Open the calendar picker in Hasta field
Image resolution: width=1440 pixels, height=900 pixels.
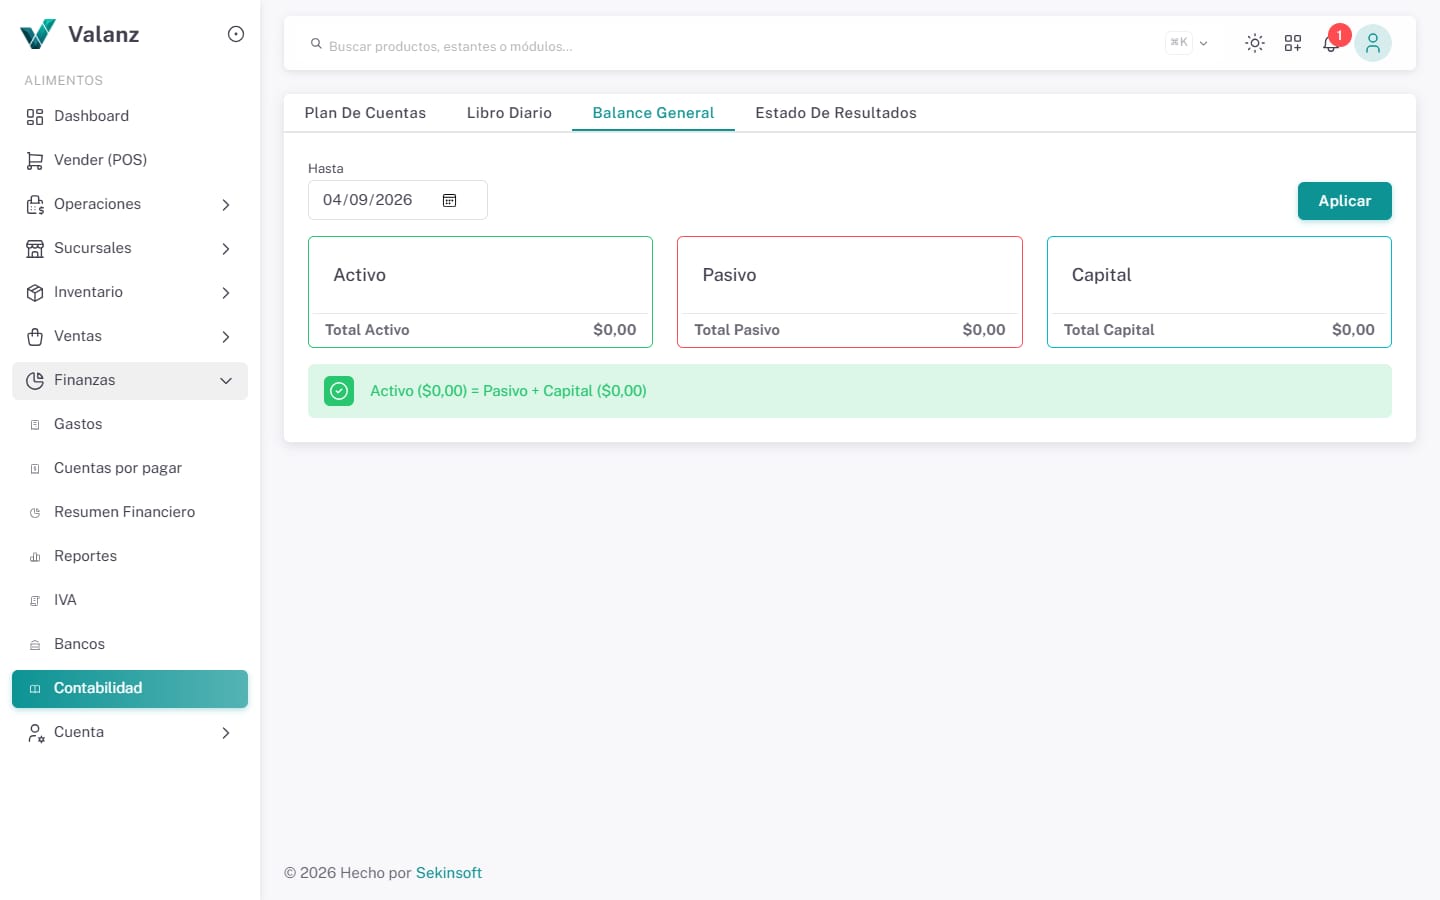pos(450,200)
